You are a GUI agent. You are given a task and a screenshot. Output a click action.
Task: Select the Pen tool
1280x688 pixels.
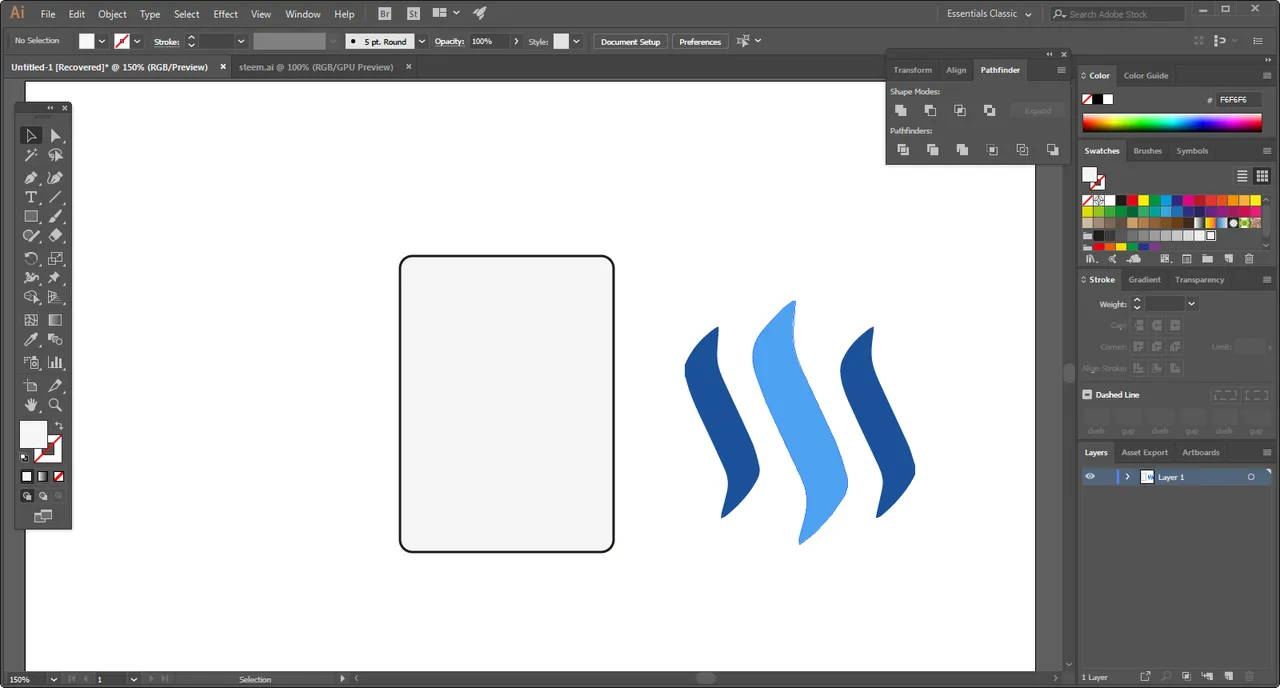click(31, 178)
